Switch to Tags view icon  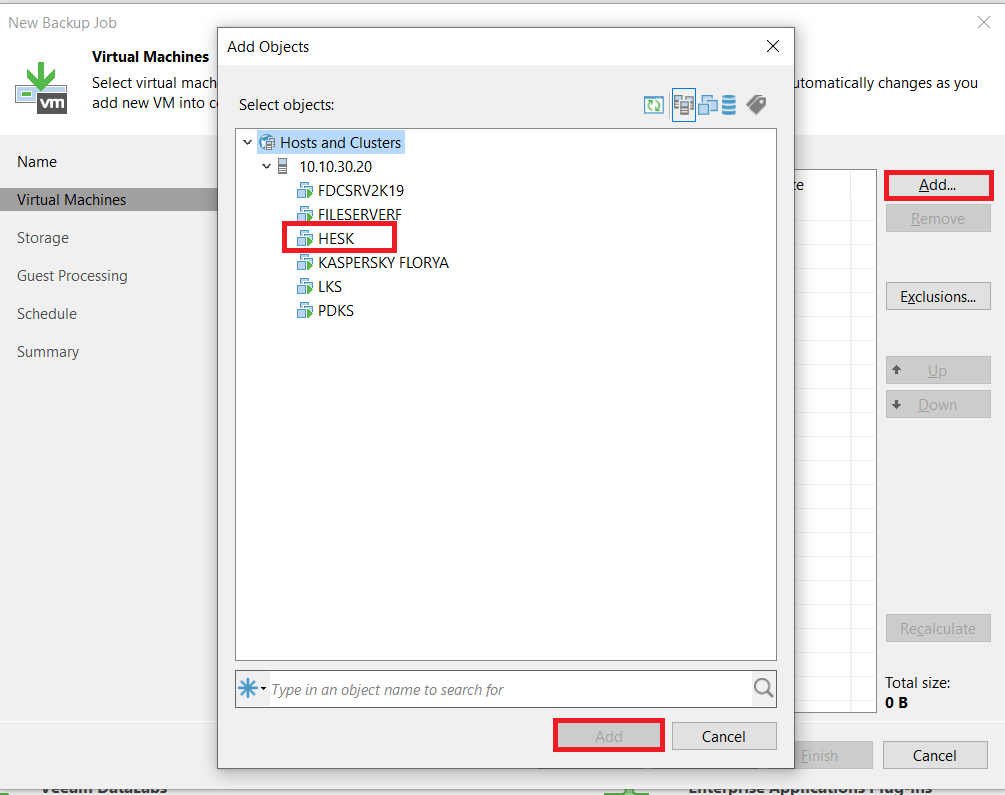click(x=756, y=105)
